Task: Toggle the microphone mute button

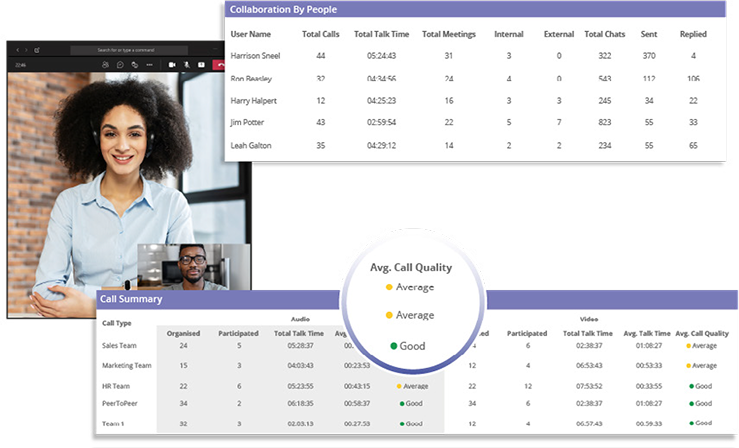Action: point(187,65)
